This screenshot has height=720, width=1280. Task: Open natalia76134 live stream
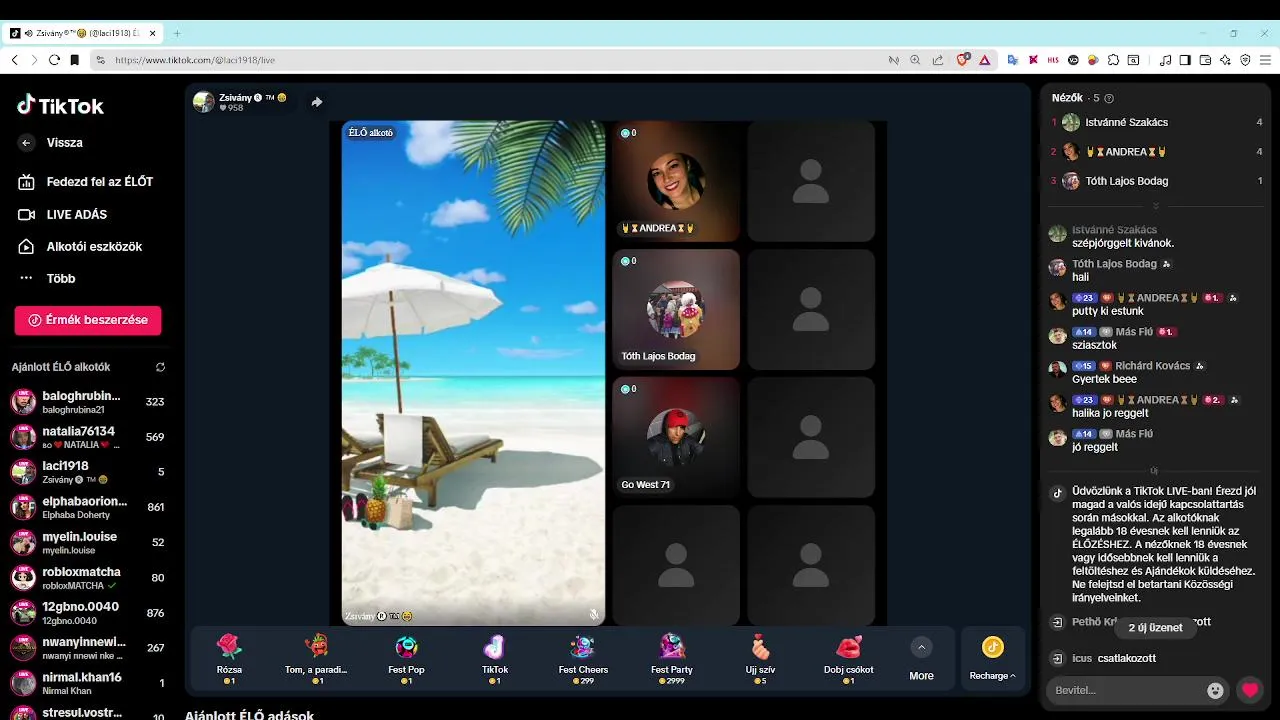pyautogui.click(x=88, y=437)
